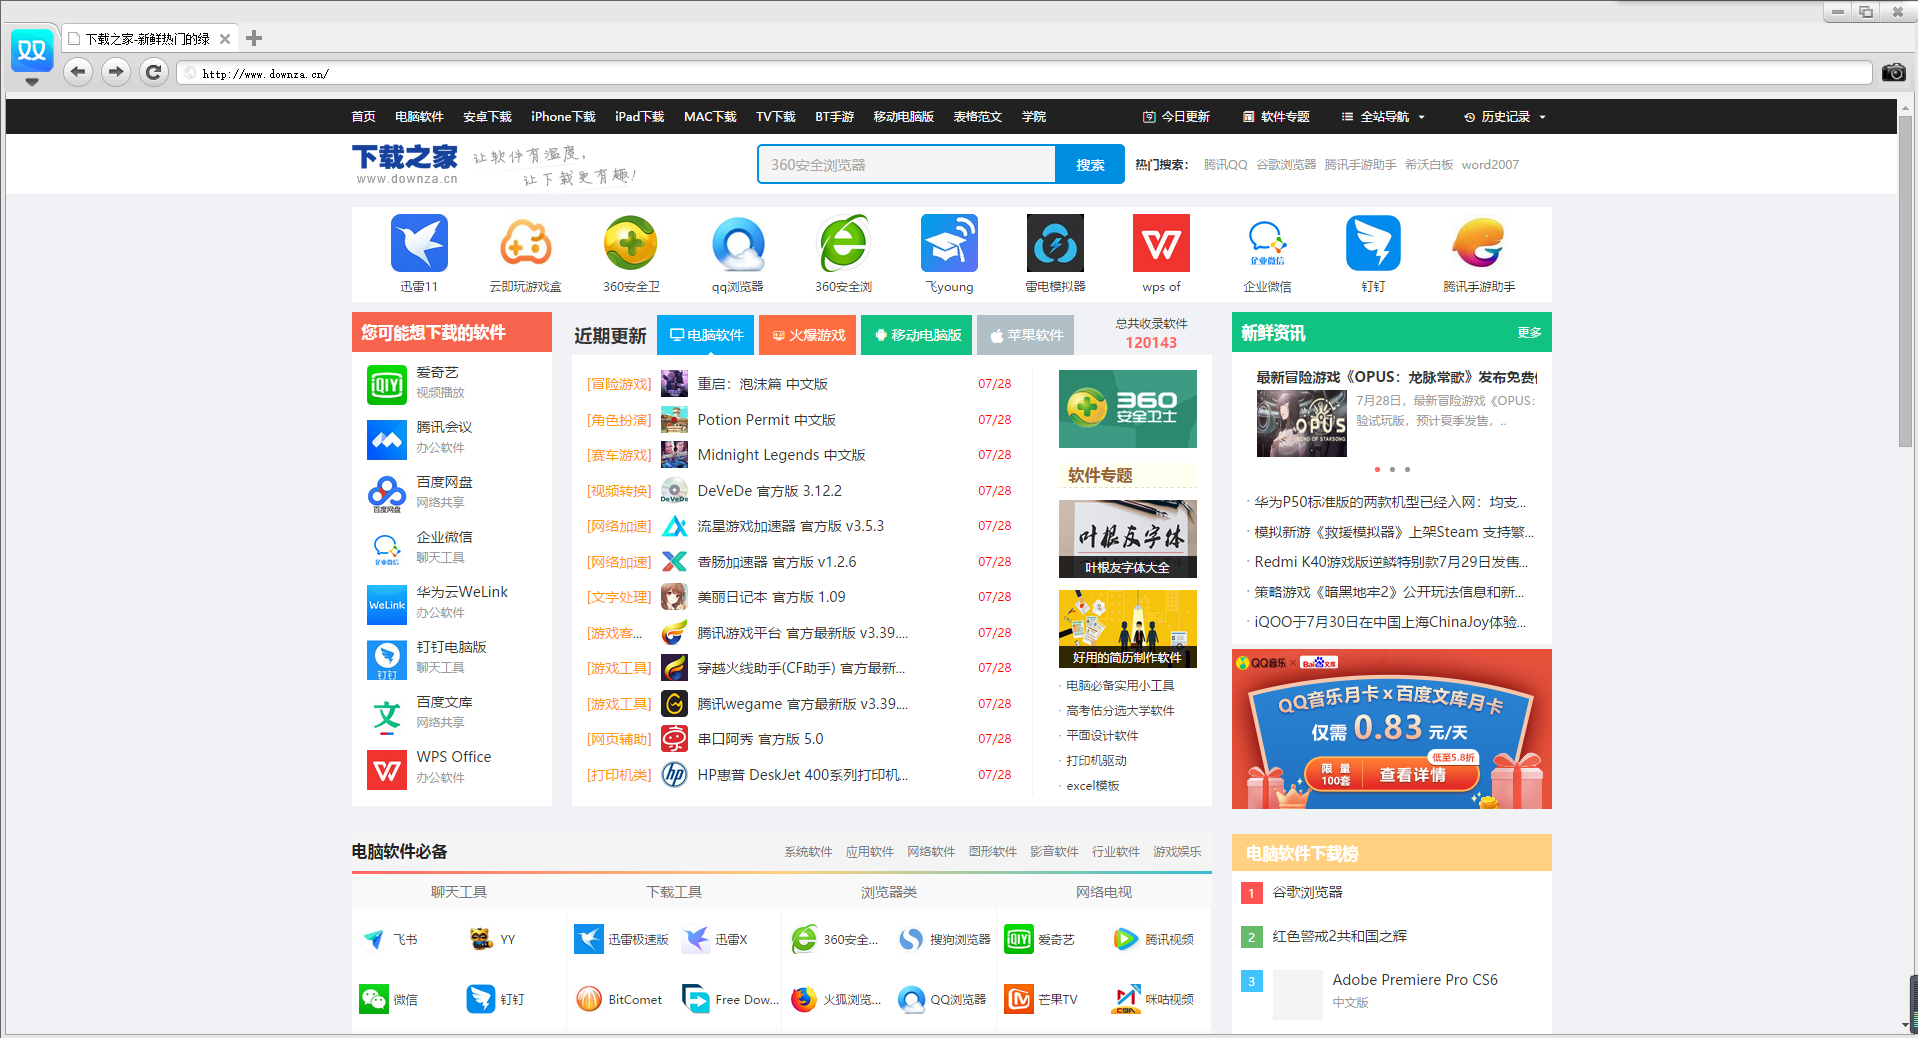The image size is (1918, 1038).
Task: Select the 钉钉 icon in the top row
Action: click(1372, 243)
